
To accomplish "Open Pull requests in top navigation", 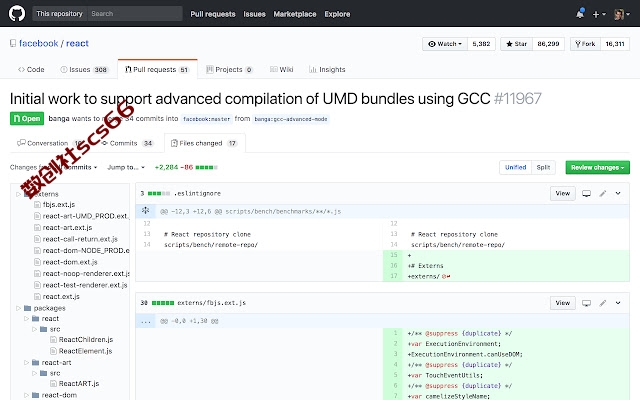I will pos(213,14).
